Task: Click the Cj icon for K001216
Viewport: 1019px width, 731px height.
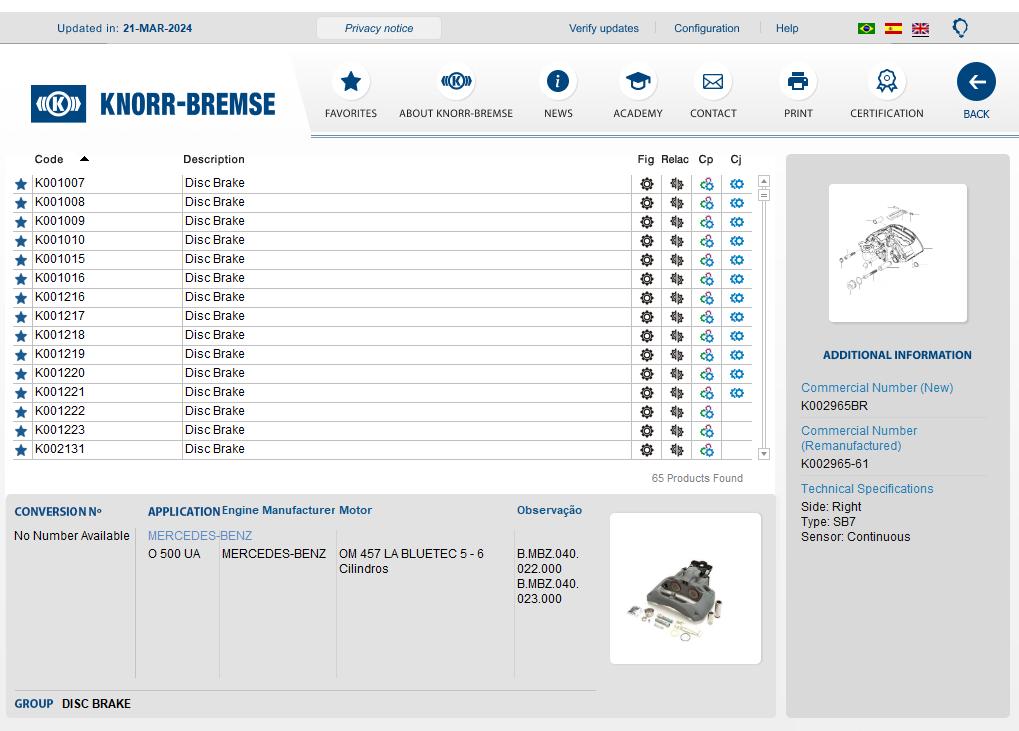Action: pos(735,297)
